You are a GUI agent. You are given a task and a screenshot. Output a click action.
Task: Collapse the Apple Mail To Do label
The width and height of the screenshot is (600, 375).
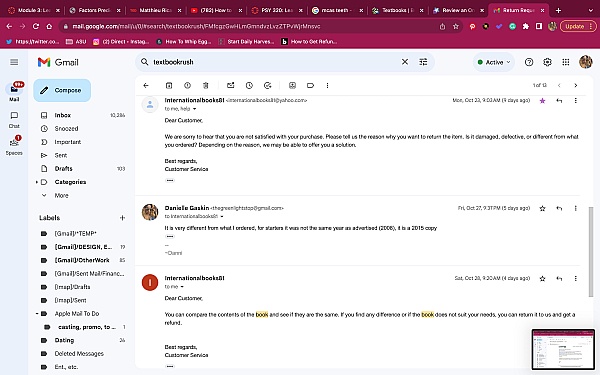coord(37,314)
